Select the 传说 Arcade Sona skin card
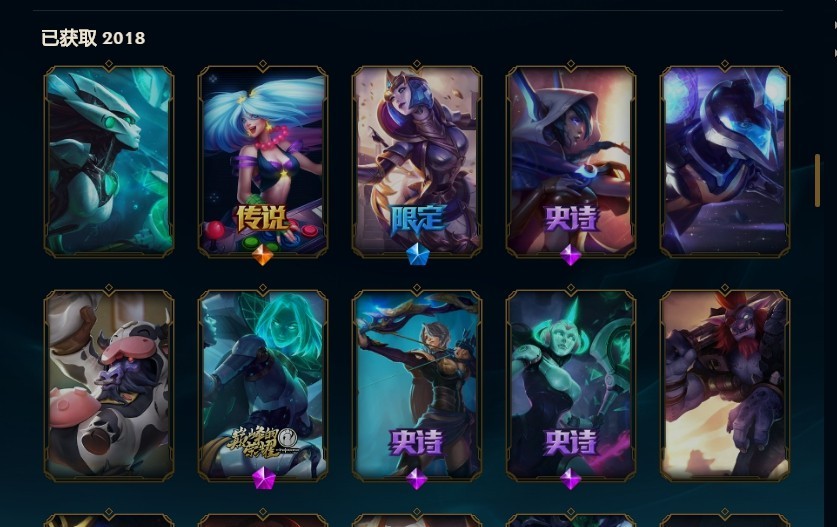The width and height of the screenshot is (837, 527). (x=263, y=161)
